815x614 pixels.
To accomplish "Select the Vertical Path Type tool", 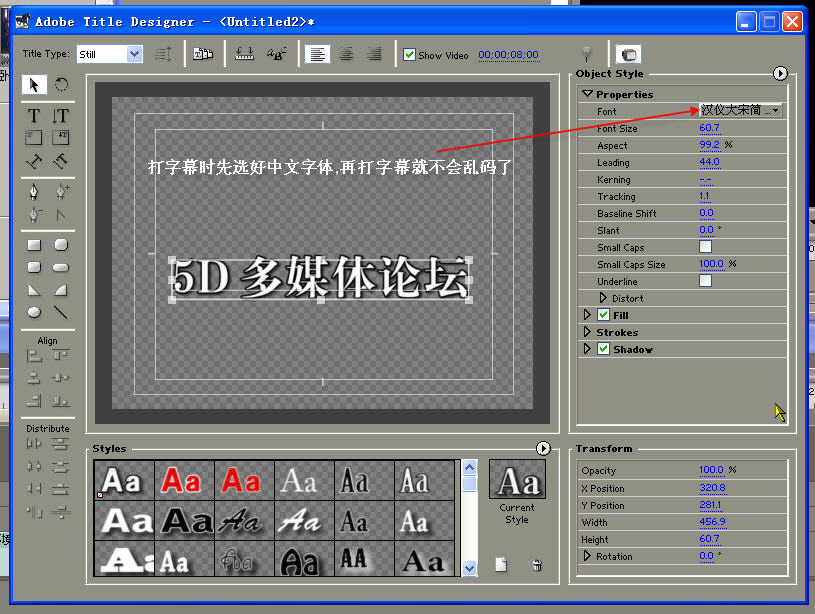I will pyautogui.click(x=60, y=161).
